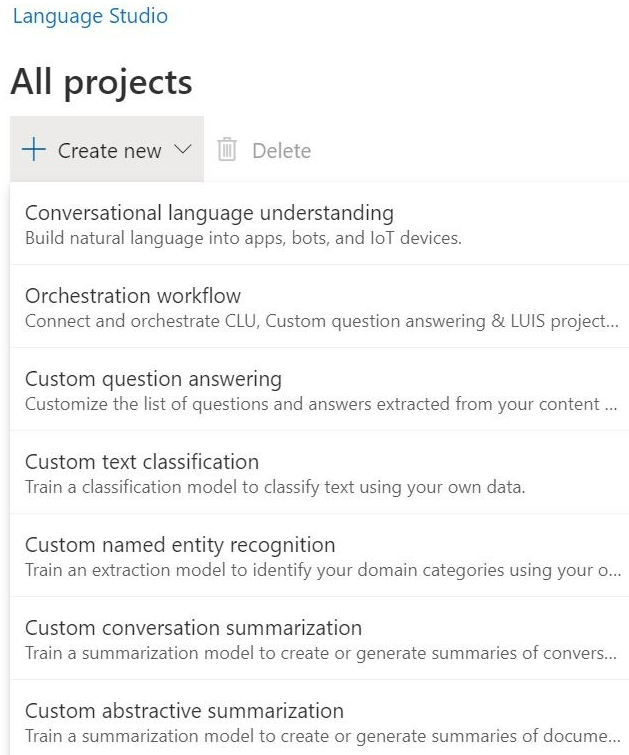Click the 'summaries of convers...' description line
The width and height of the screenshot is (629, 755).
[321, 653]
